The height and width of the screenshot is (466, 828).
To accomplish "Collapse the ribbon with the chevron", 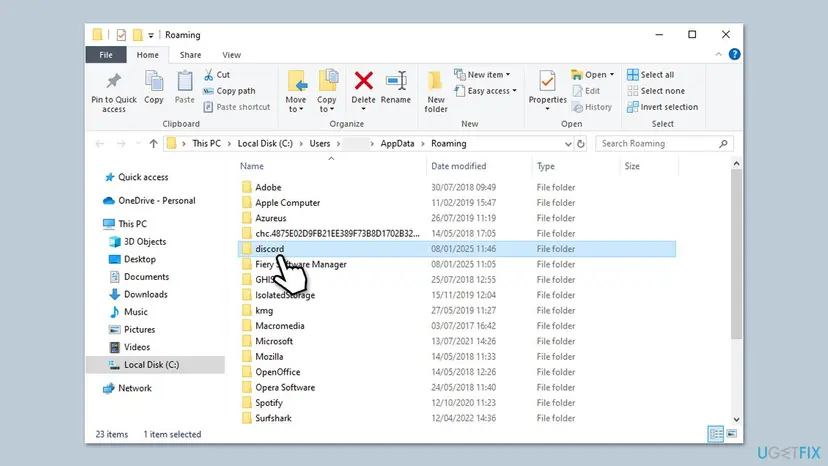I will point(718,54).
